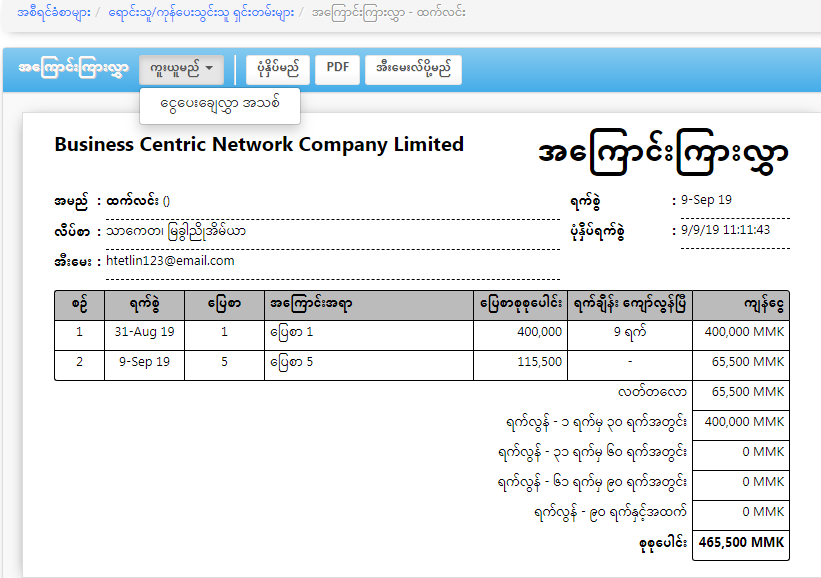Click the total amount 465,500 MMK
Screen dimensions: 821x578
click(x=741, y=542)
